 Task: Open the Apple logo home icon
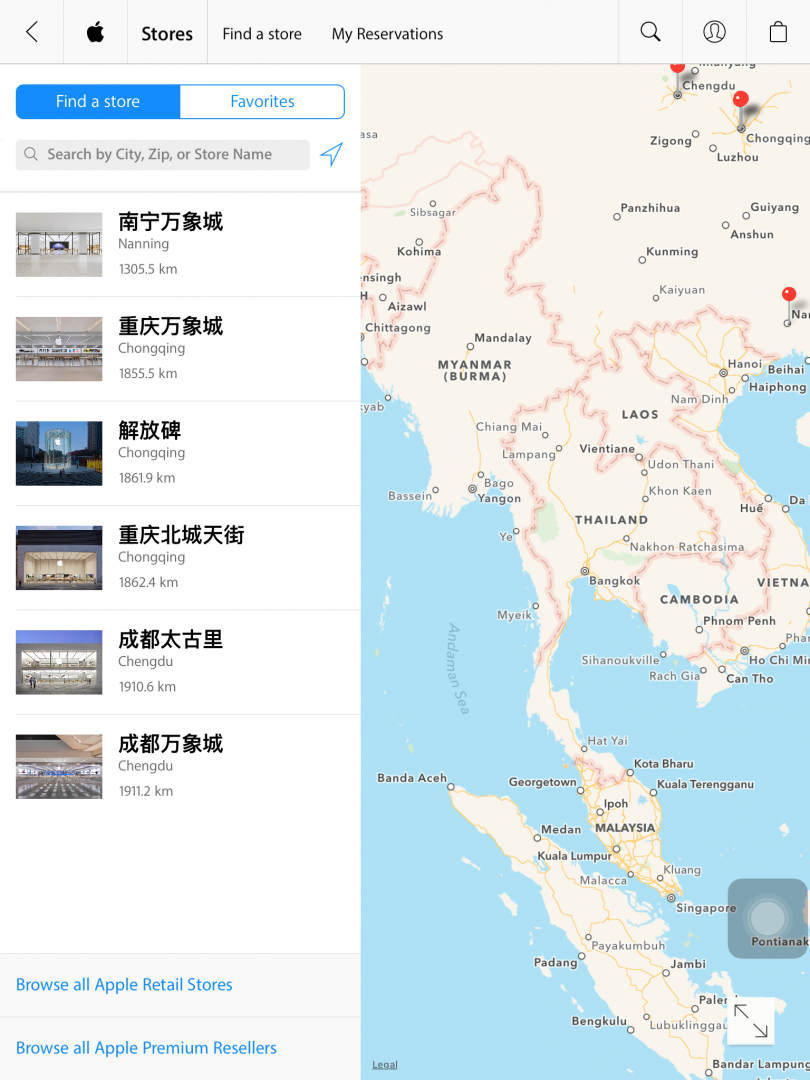click(95, 32)
